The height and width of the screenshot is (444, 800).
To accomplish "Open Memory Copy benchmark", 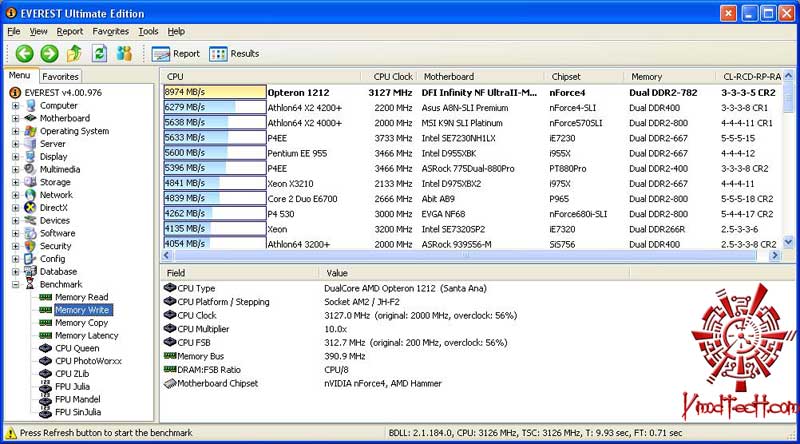I will 82,323.
